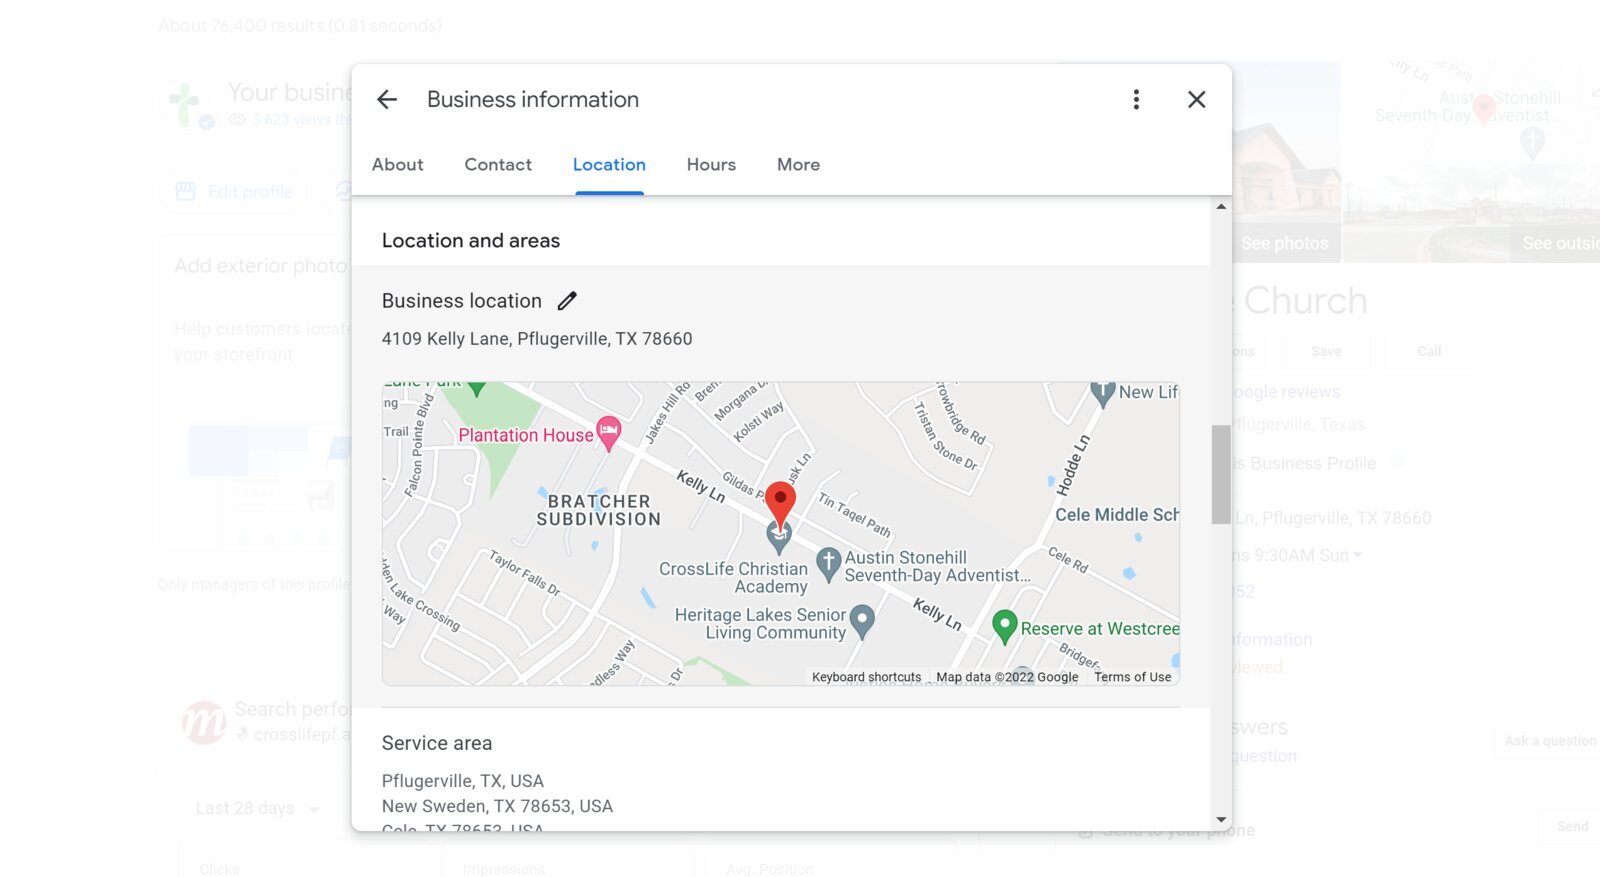Image resolution: width=1600 pixels, height=877 pixels.
Task: Click the Bratcher Subdivision map label
Action: [x=598, y=510]
